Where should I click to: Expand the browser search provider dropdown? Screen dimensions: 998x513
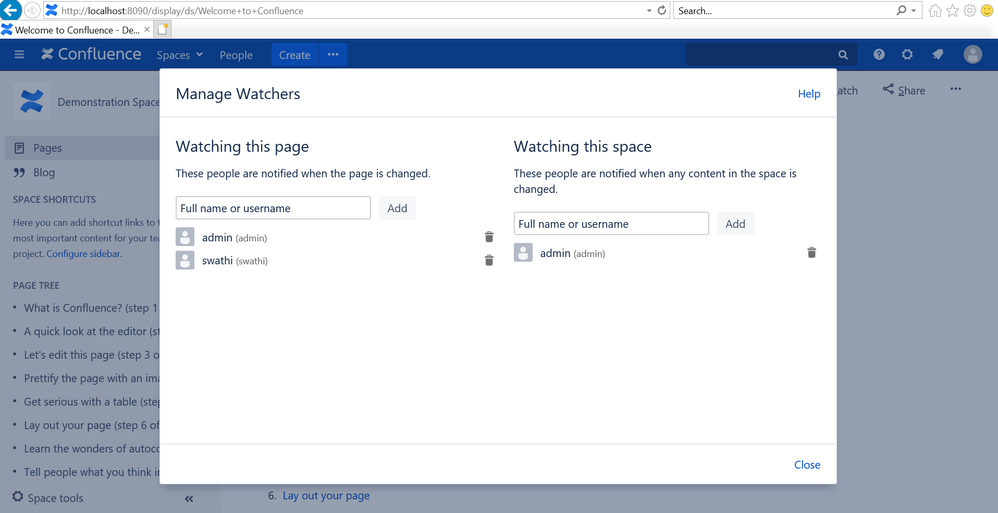[915, 10]
